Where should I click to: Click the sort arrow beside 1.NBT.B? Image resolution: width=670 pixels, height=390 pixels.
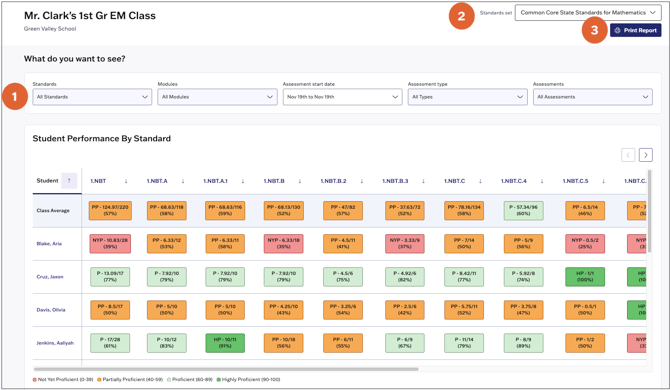300,181
